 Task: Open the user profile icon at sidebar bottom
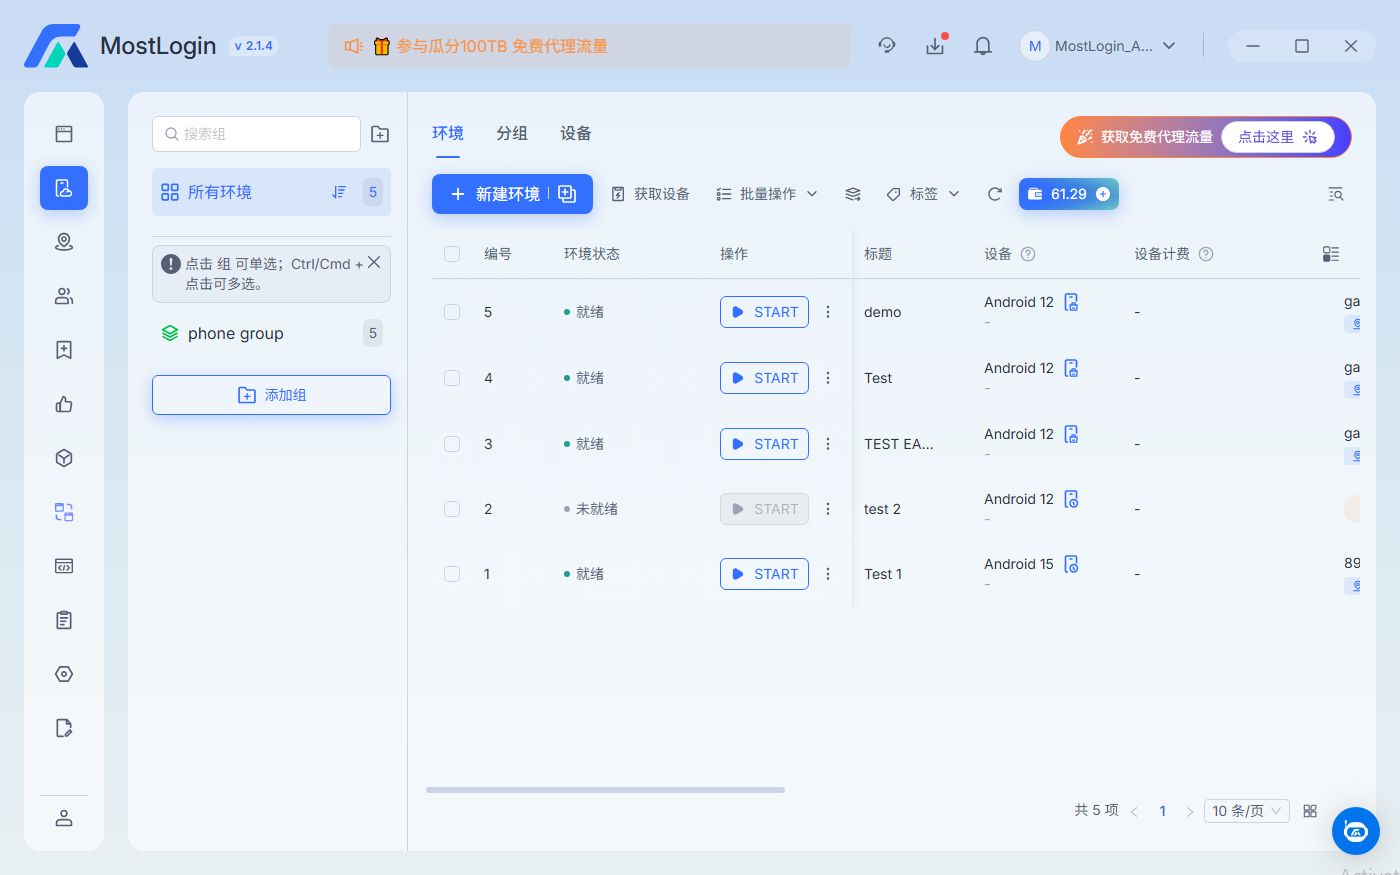(64, 818)
